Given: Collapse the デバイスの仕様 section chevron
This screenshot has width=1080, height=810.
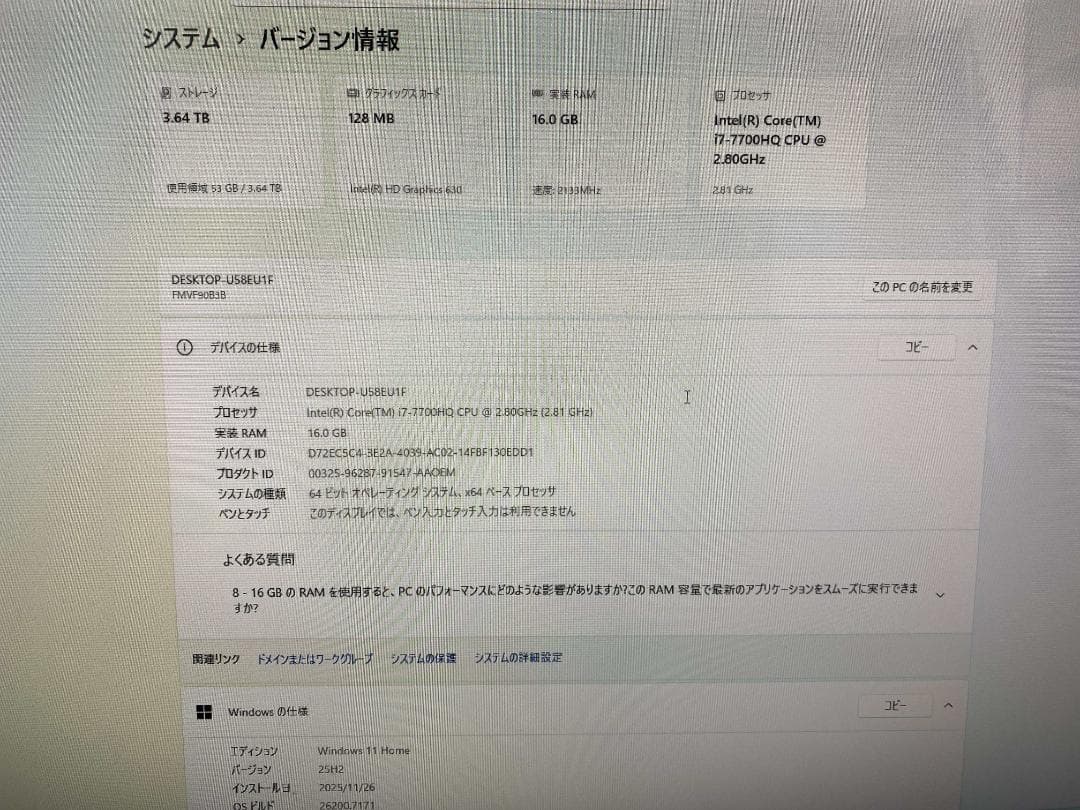Looking at the screenshot, I should click(x=972, y=348).
